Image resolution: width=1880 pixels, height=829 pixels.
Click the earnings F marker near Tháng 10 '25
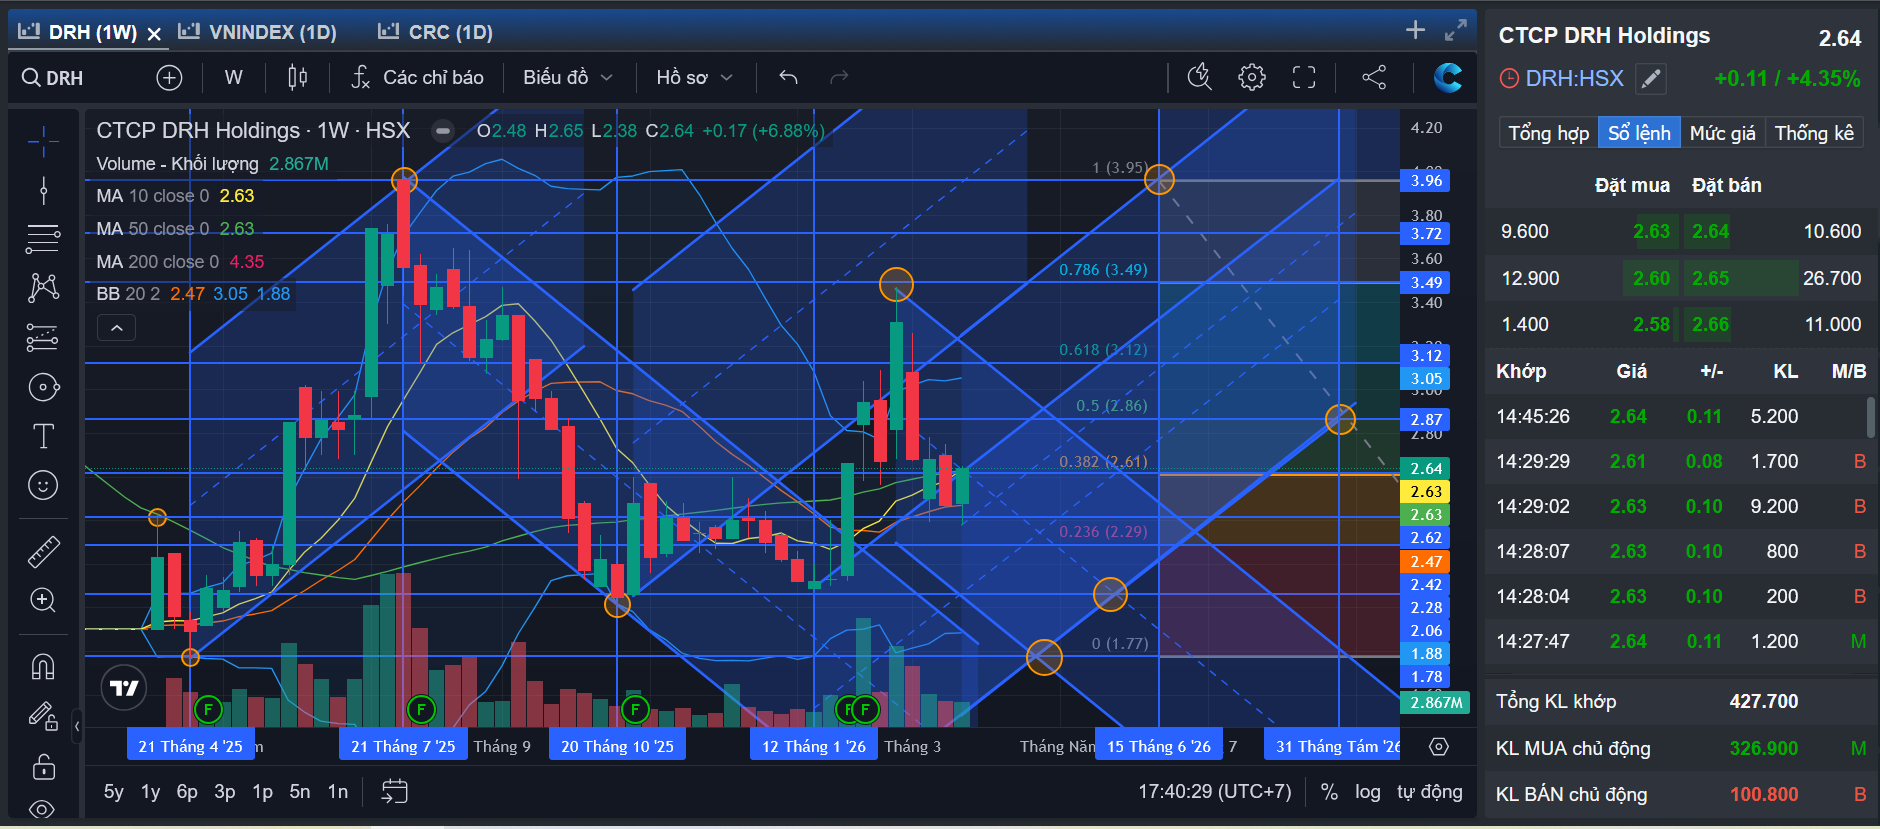point(635,710)
